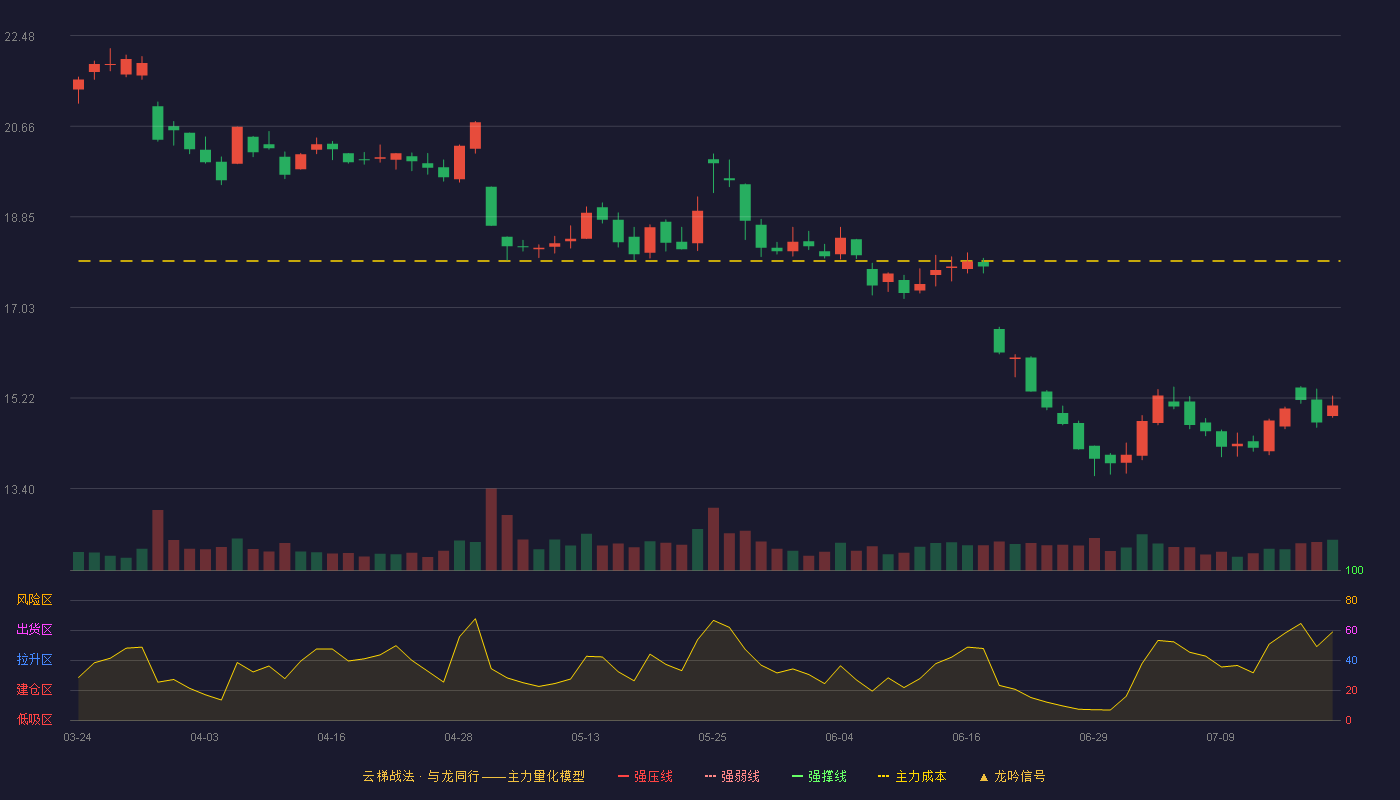The height and width of the screenshot is (800, 1400).
Task: Click the orange 80 indicator scale value
Action: point(1351,601)
